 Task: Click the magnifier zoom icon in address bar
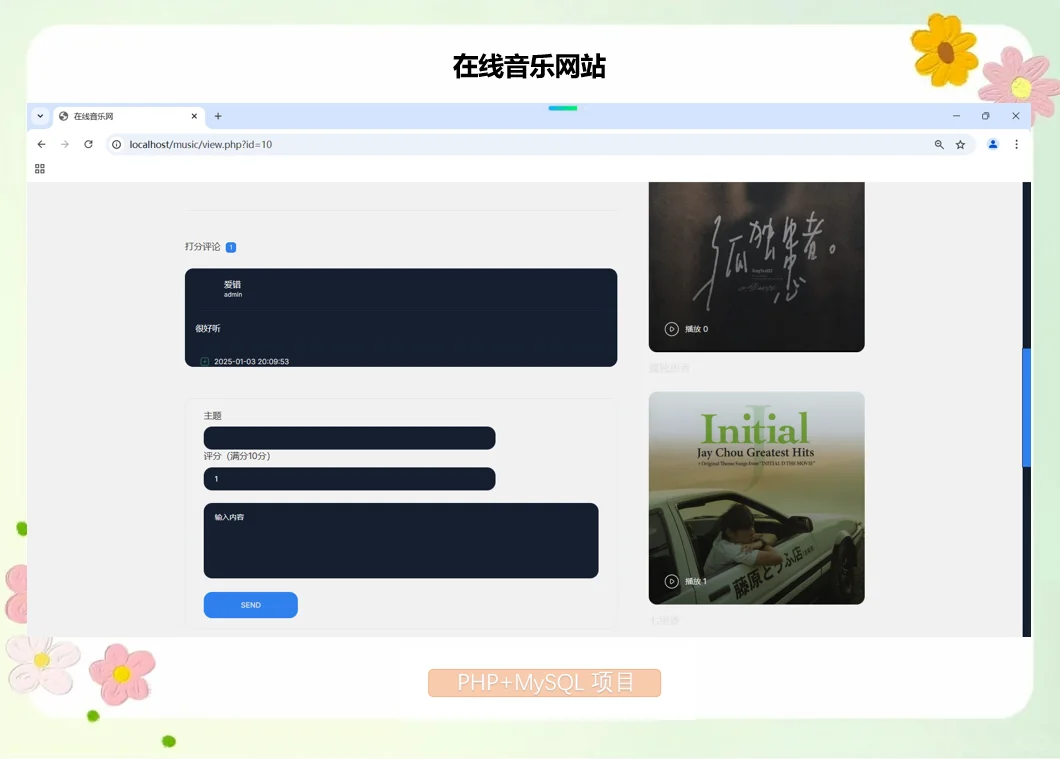tap(938, 144)
